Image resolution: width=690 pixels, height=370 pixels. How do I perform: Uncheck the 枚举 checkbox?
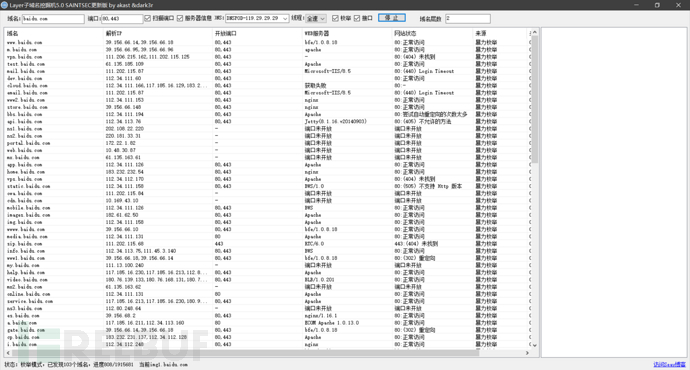335,18
